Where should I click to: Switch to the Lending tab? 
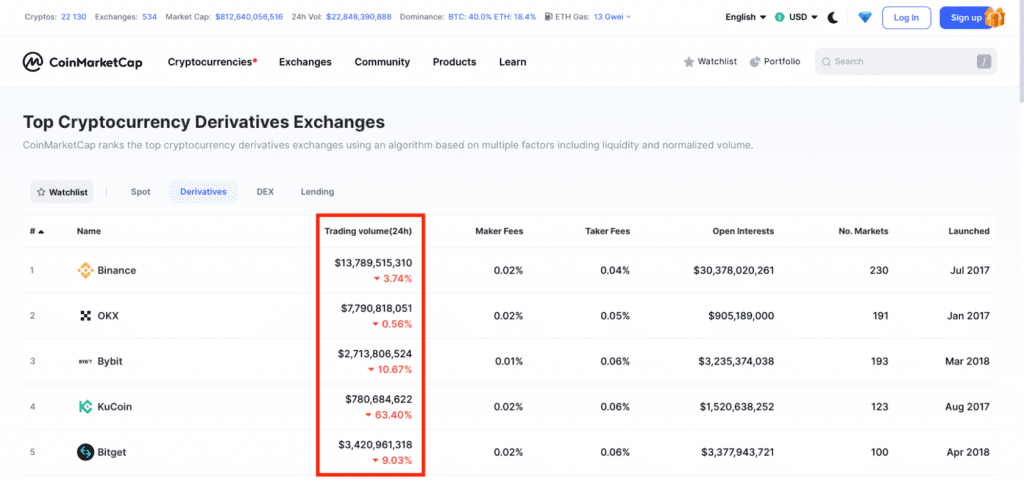[317, 192]
